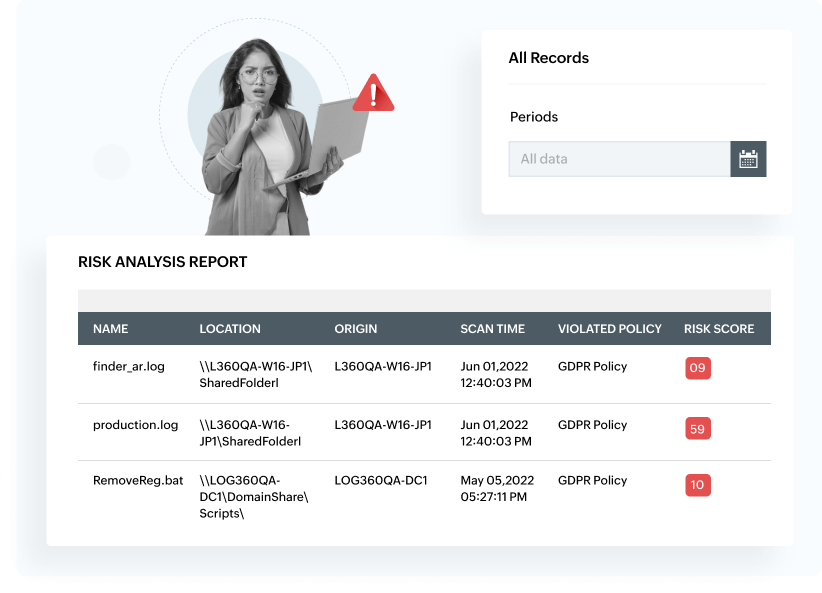822x593 pixels.
Task: Click inside the All data input box
Action: [620, 158]
